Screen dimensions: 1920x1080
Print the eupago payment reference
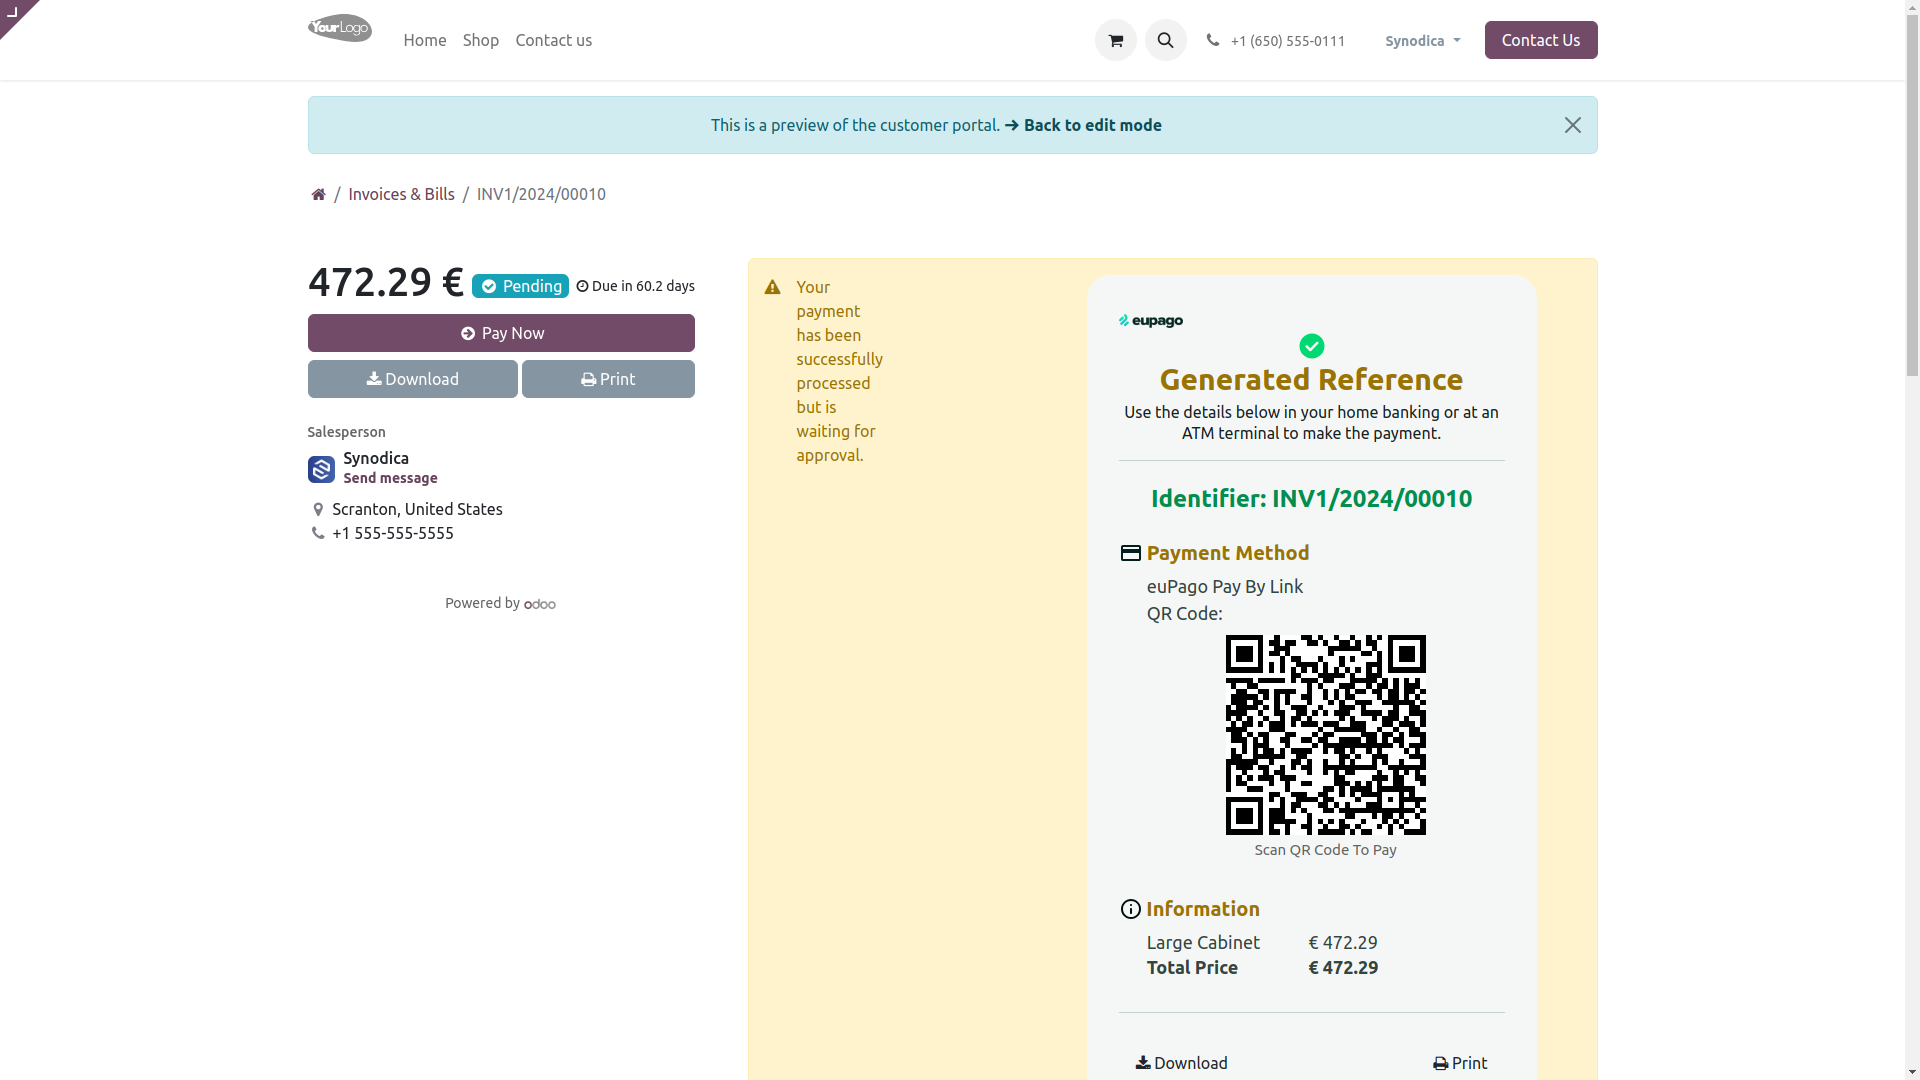pyautogui.click(x=1459, y=1063)
